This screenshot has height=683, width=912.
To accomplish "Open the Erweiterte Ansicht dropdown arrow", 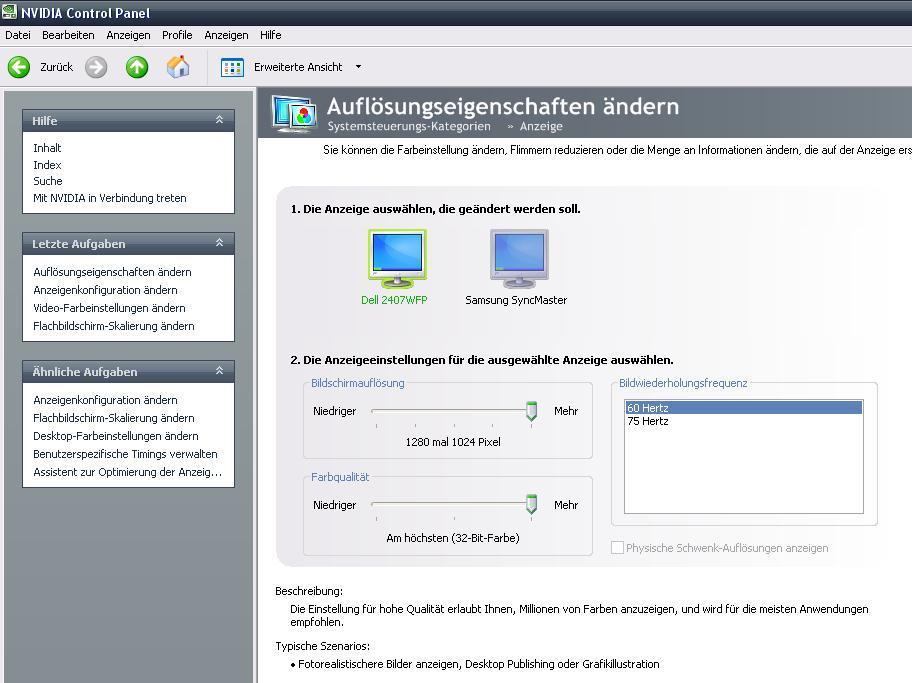I will 358,67.
